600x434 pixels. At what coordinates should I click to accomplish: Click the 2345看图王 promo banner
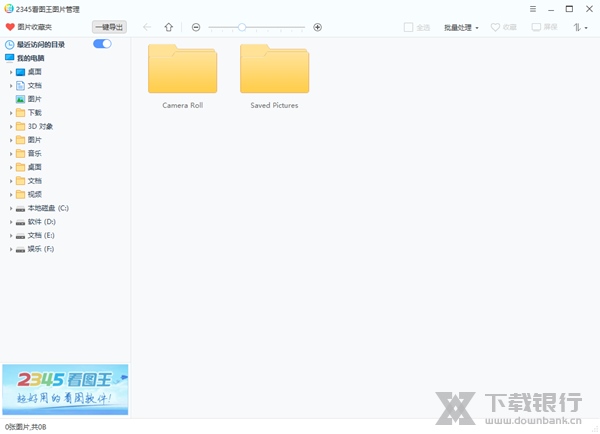coord(65,390)
